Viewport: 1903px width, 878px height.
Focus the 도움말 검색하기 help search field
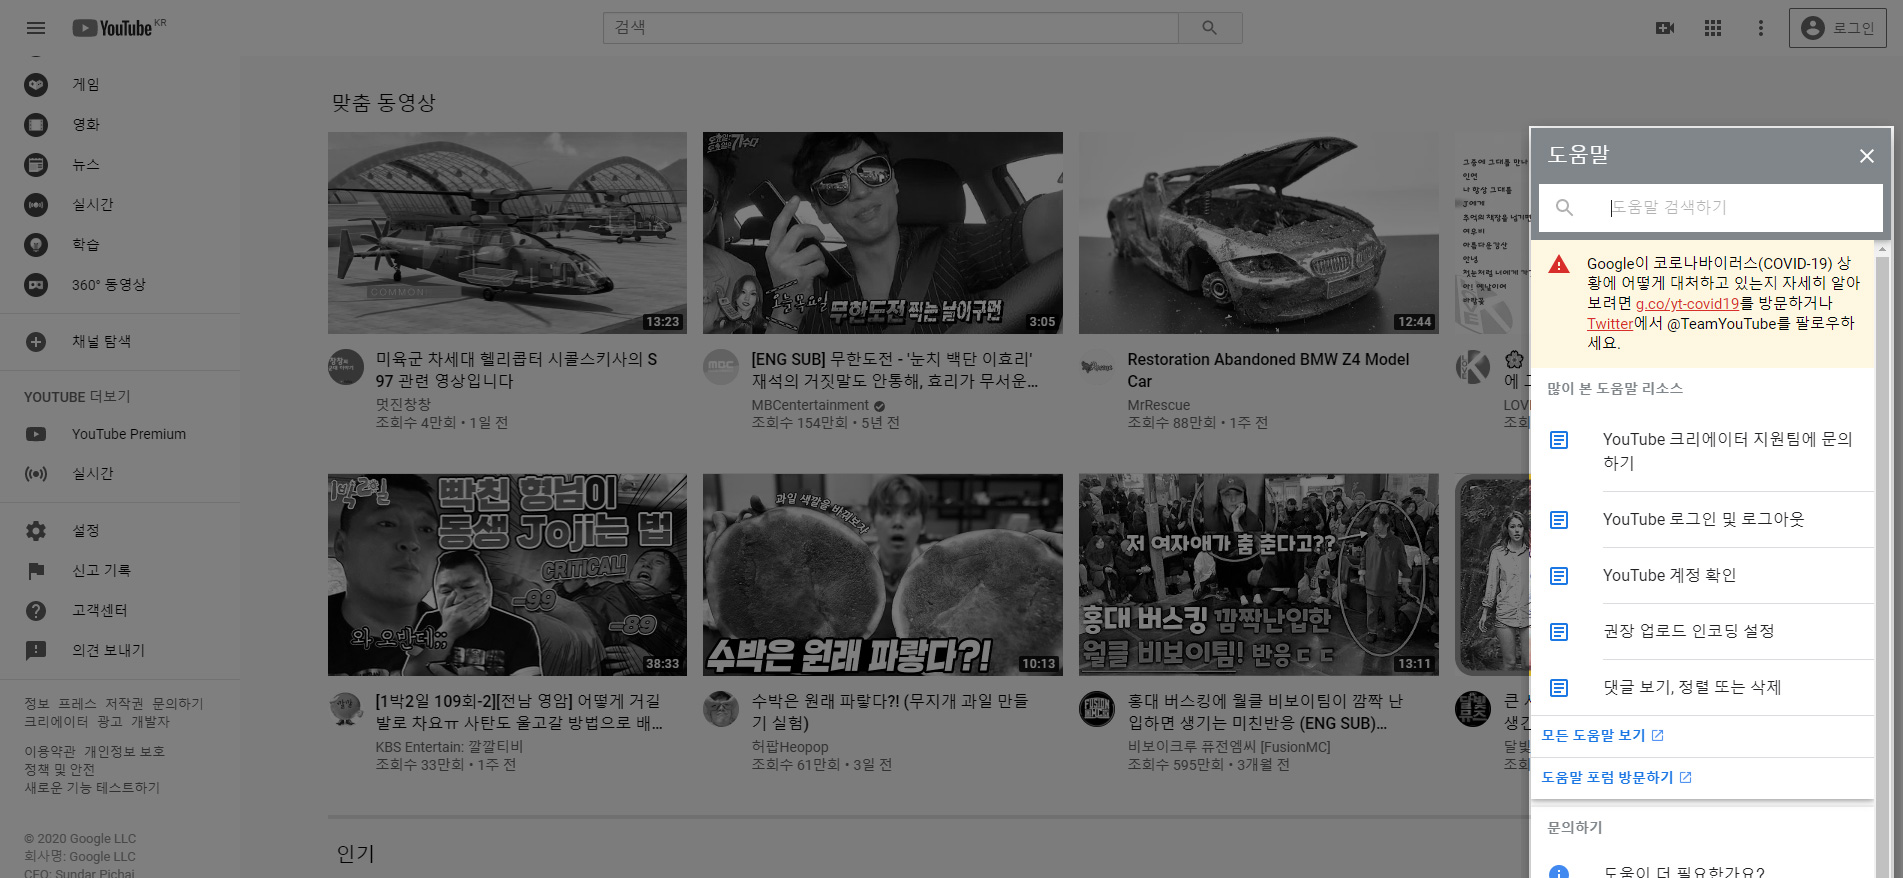coord(1740,208)
